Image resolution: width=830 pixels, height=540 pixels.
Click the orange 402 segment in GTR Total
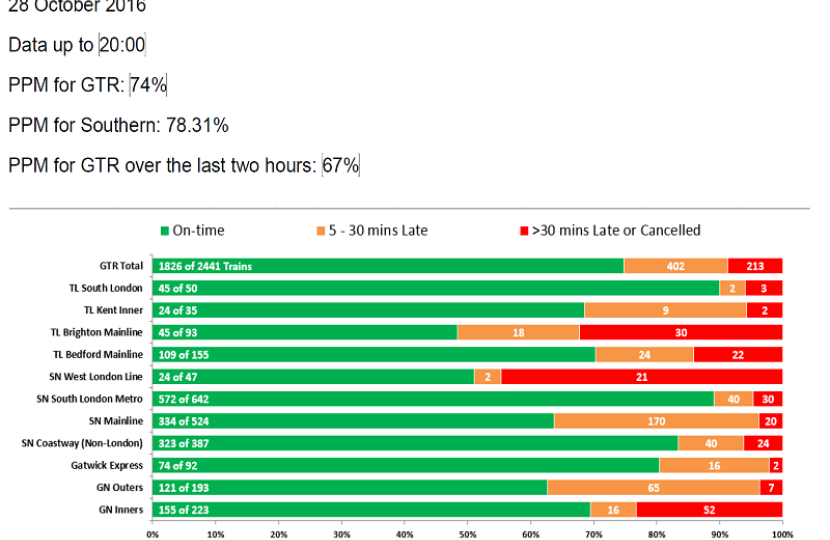[x=676, y=266]
